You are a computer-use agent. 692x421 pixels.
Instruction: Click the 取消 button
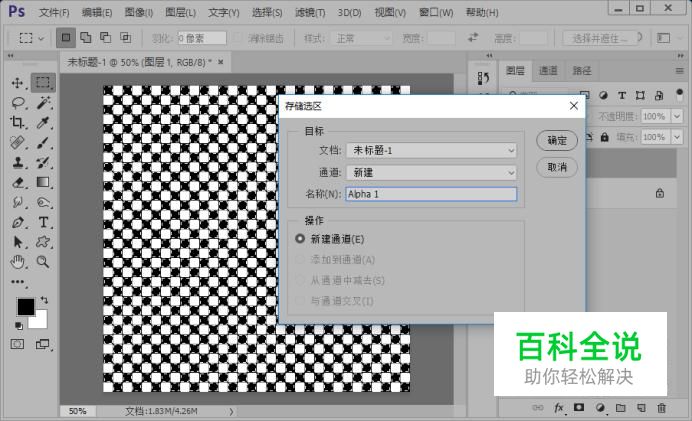click(557, 167)
